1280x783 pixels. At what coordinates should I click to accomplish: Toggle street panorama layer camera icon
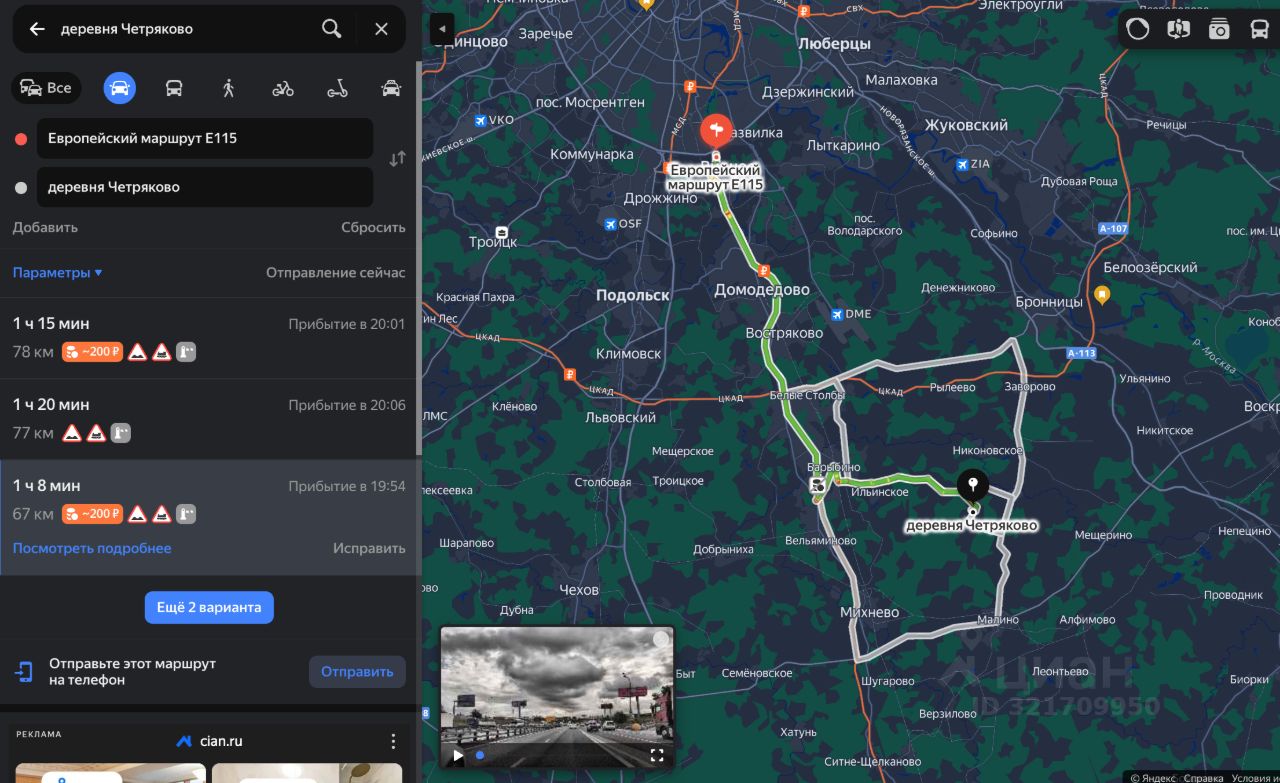1219,29
